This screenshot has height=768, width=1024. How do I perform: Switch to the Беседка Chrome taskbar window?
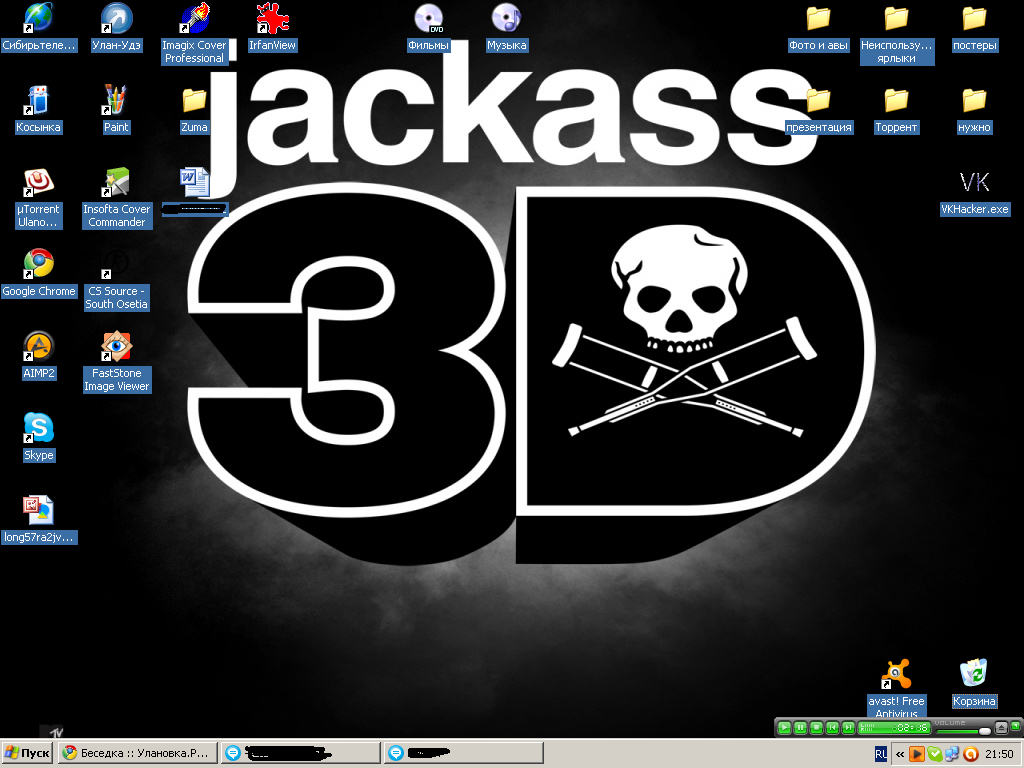pyautogui.click(x=137, y=753)
